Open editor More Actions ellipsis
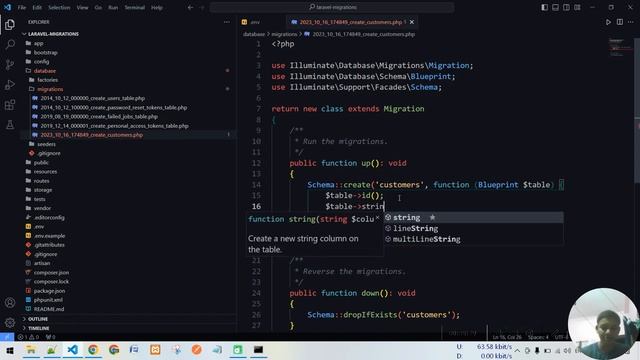Viewport: 640px width, 360px height. coord(631,22)
